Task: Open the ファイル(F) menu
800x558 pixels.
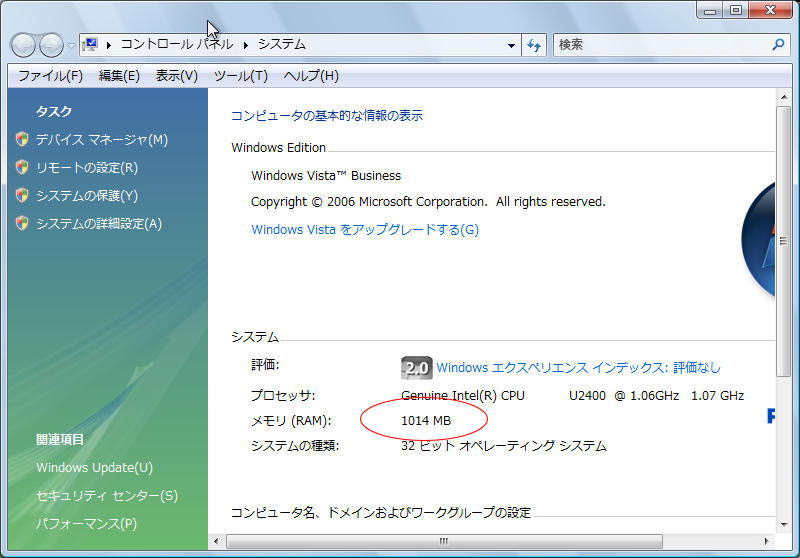Action: (x=51, y=76)
